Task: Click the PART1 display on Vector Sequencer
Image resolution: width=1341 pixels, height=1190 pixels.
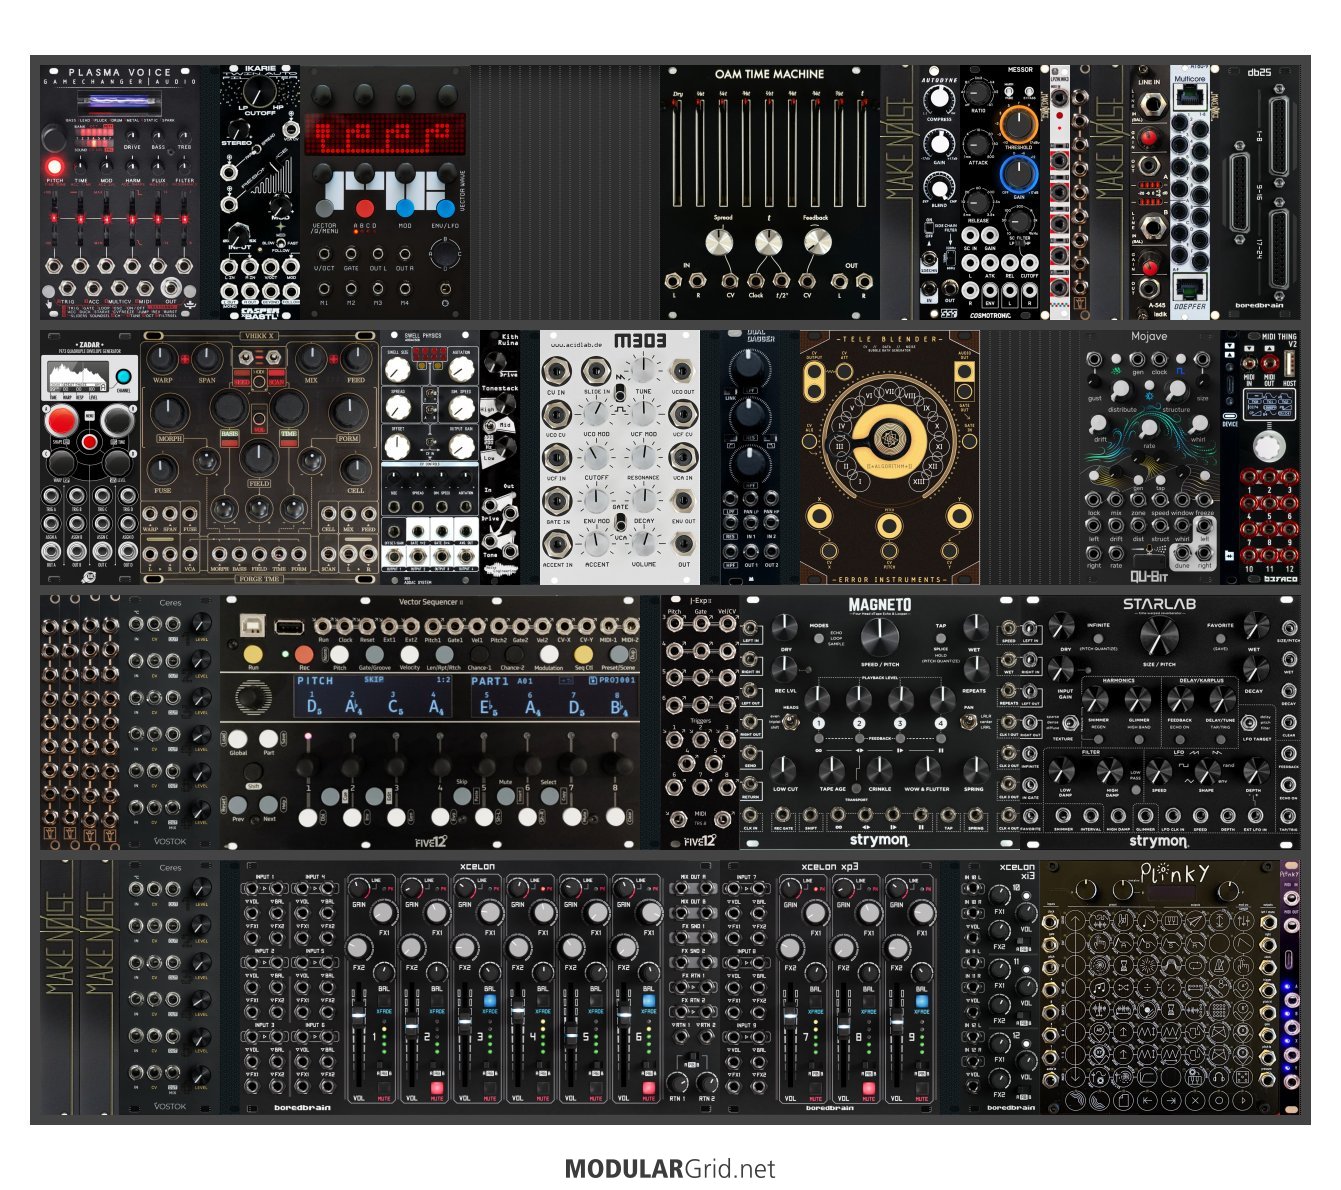Action: 553,695
